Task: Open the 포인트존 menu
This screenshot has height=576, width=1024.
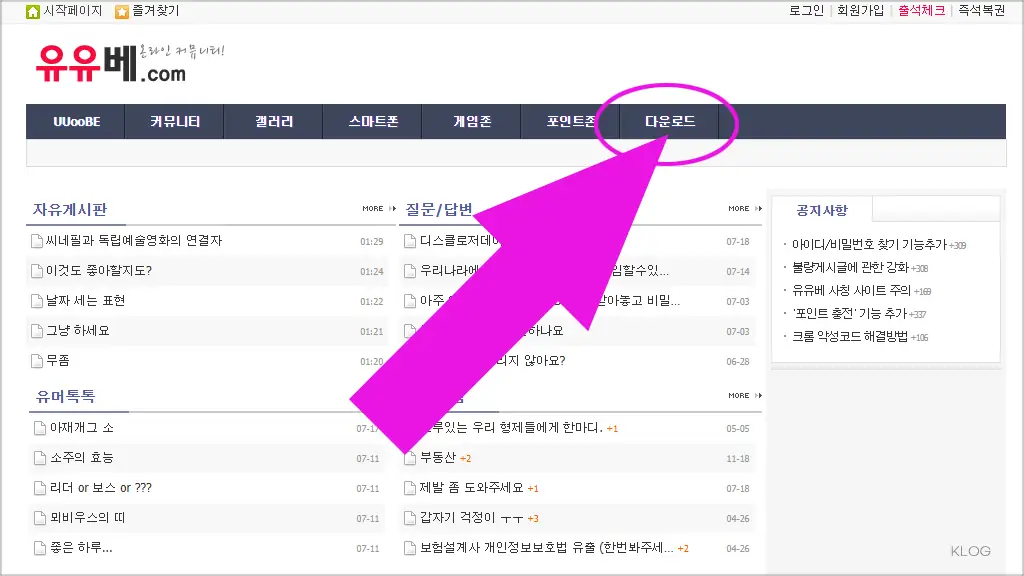Action: 571,121
